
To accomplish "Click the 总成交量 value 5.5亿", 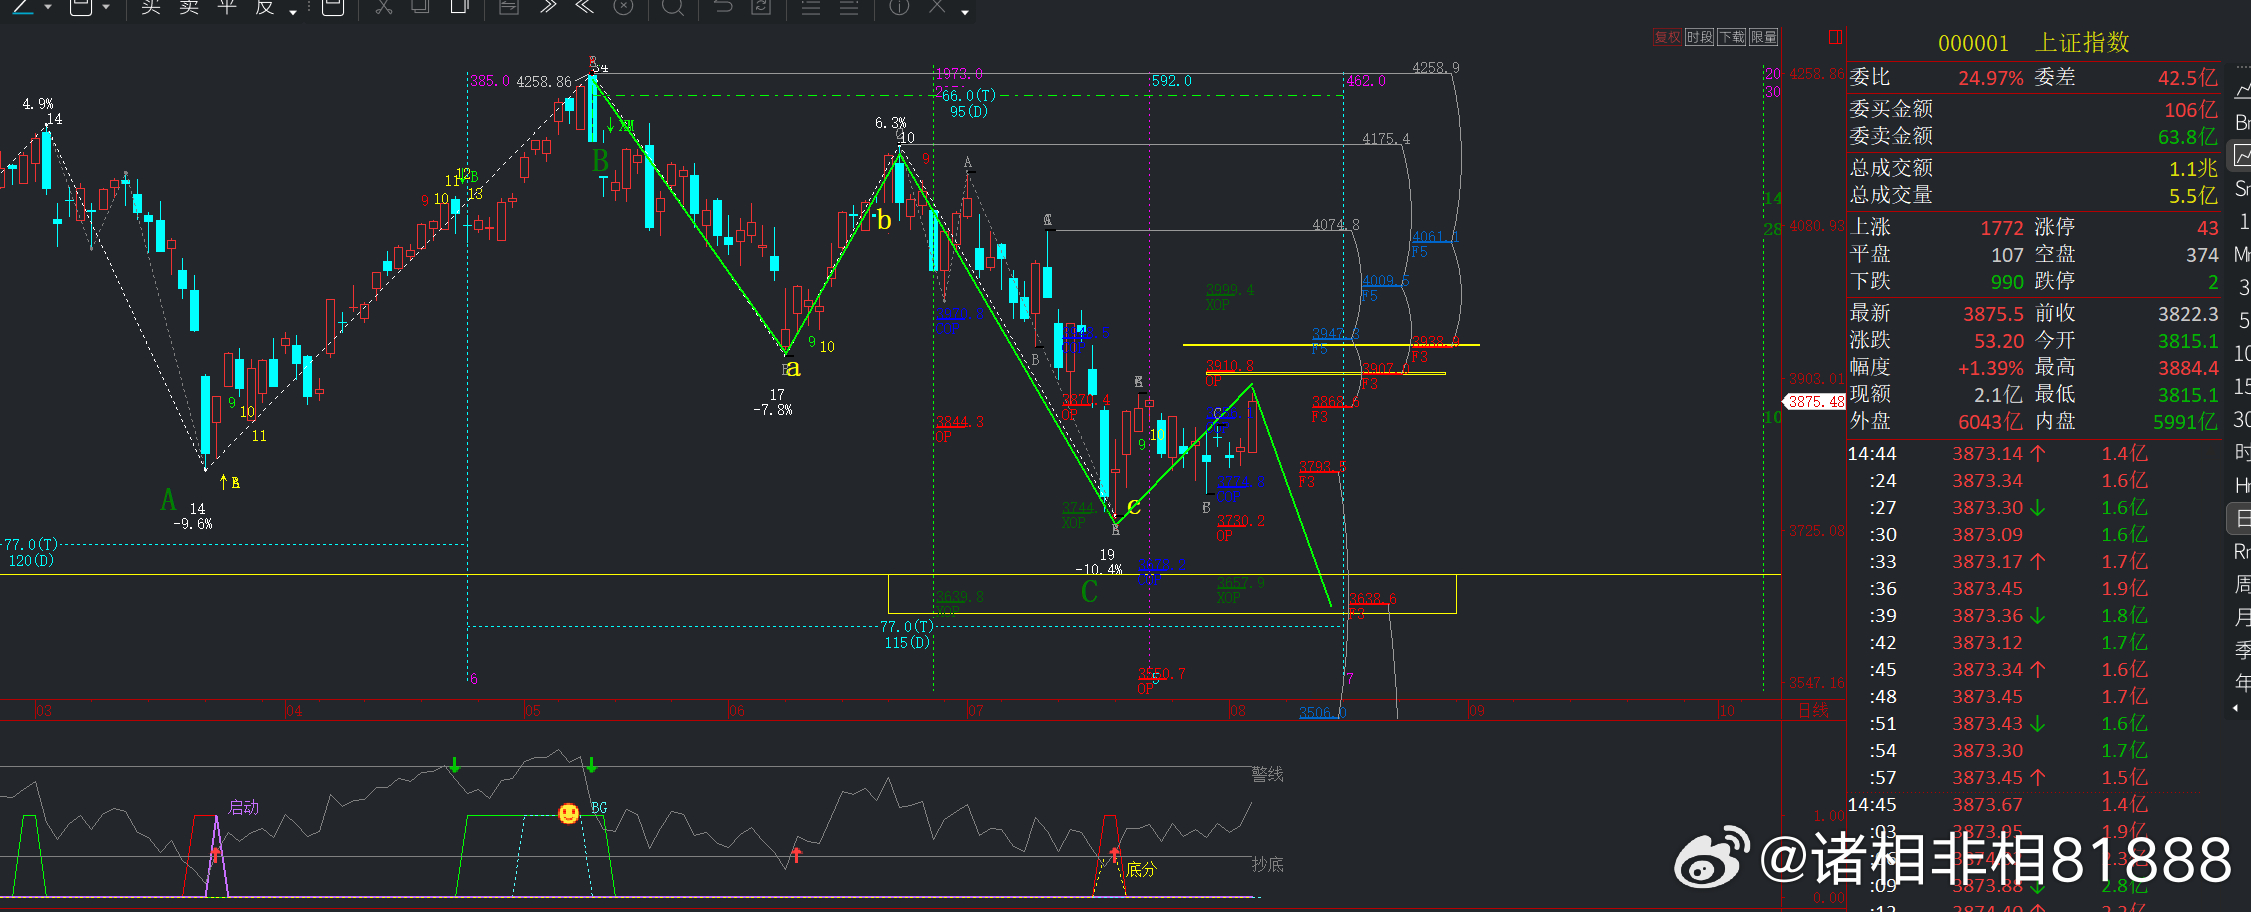I will (x=2193, y=196).
